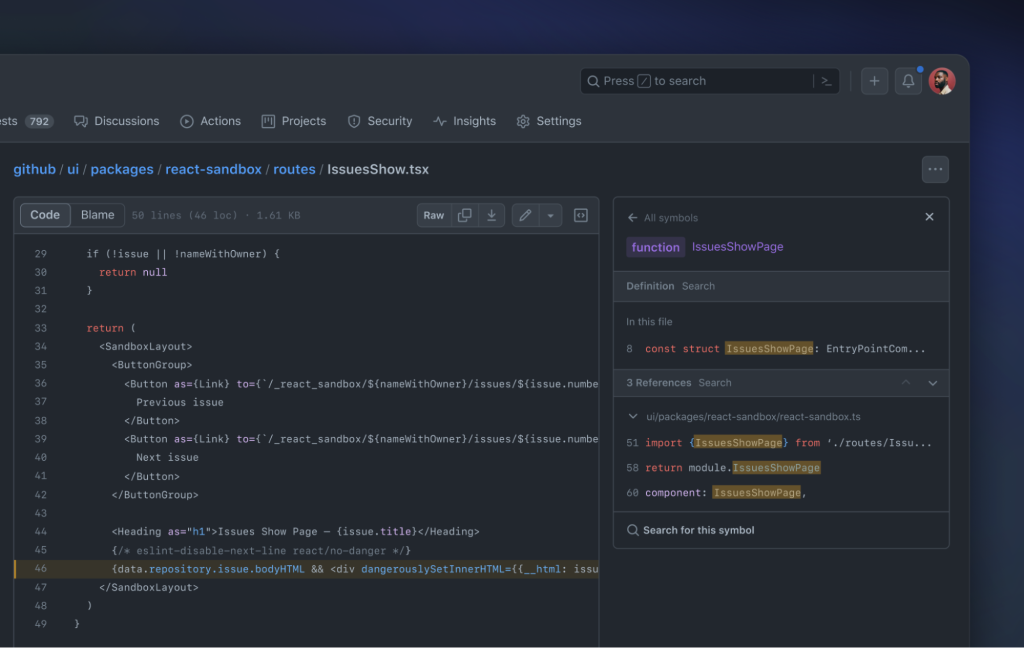Click the Raw button
This screenshot has width=1024, height=648.
click(x=434, y=215)
